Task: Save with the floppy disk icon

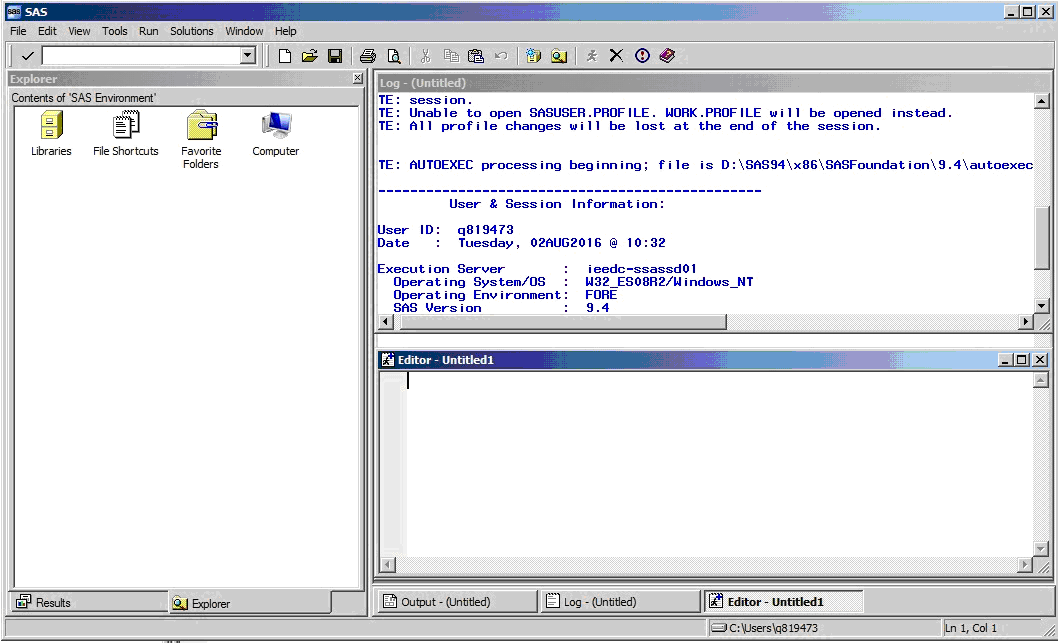Action: click(x=335, y=56)
